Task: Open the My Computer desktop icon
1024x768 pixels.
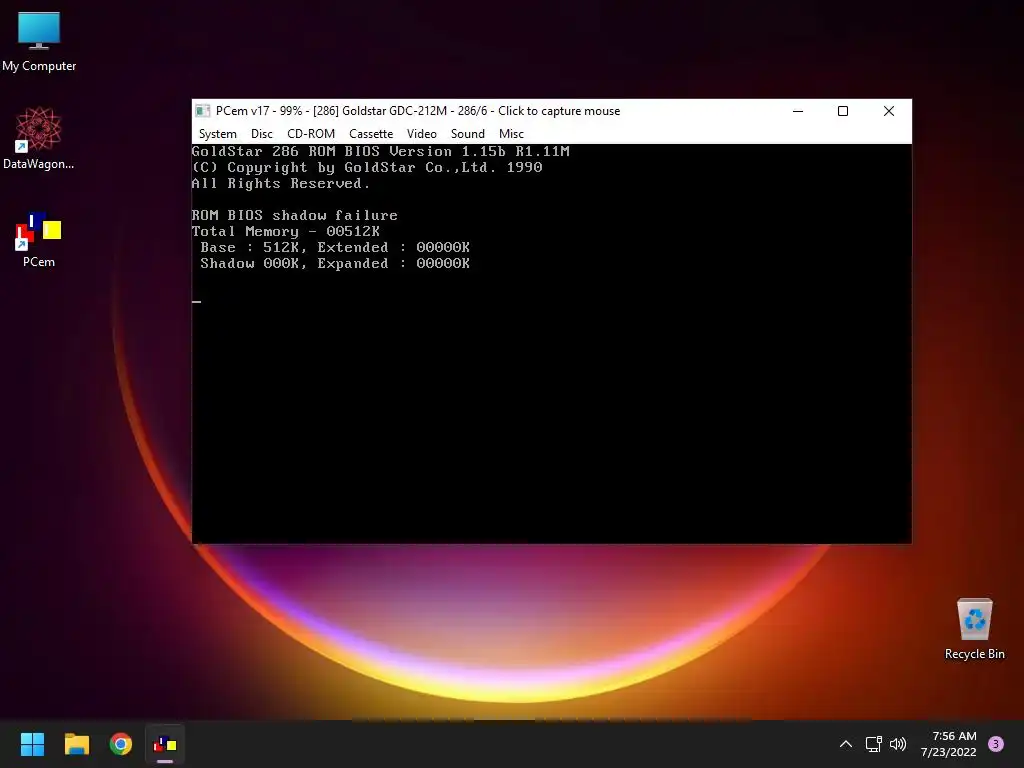Action: coord(39,42)
